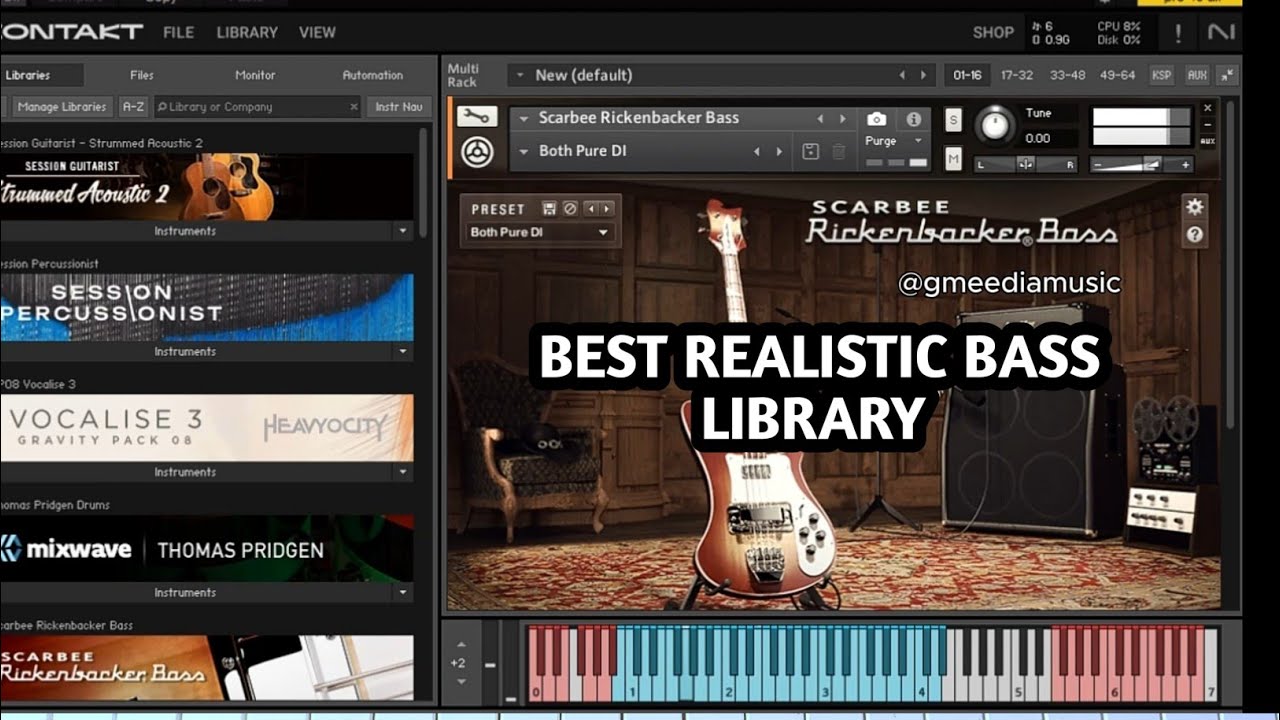1280x720 pixels.
Task: Open the SHOP link
Action: click(x=993, y=32)
